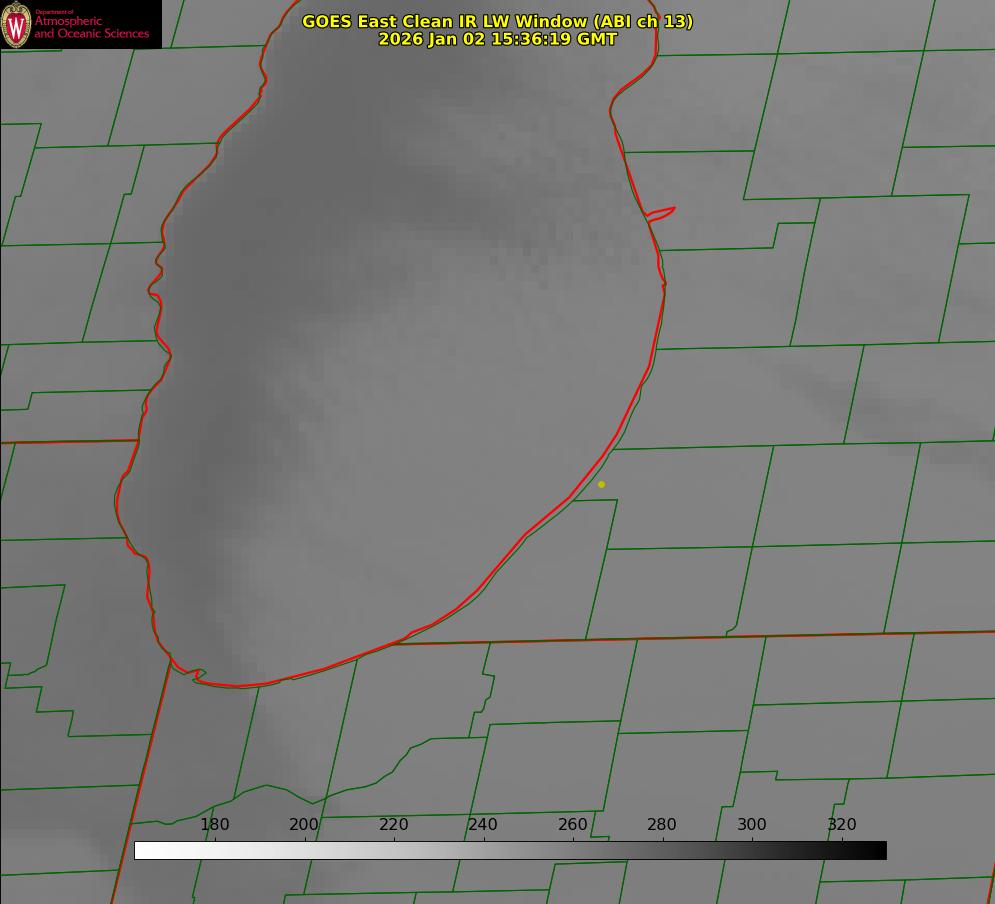The width and height of the screenshot is (995, 904).
Task: Click the GOES East Clean IR title
Action: (497, 21)
